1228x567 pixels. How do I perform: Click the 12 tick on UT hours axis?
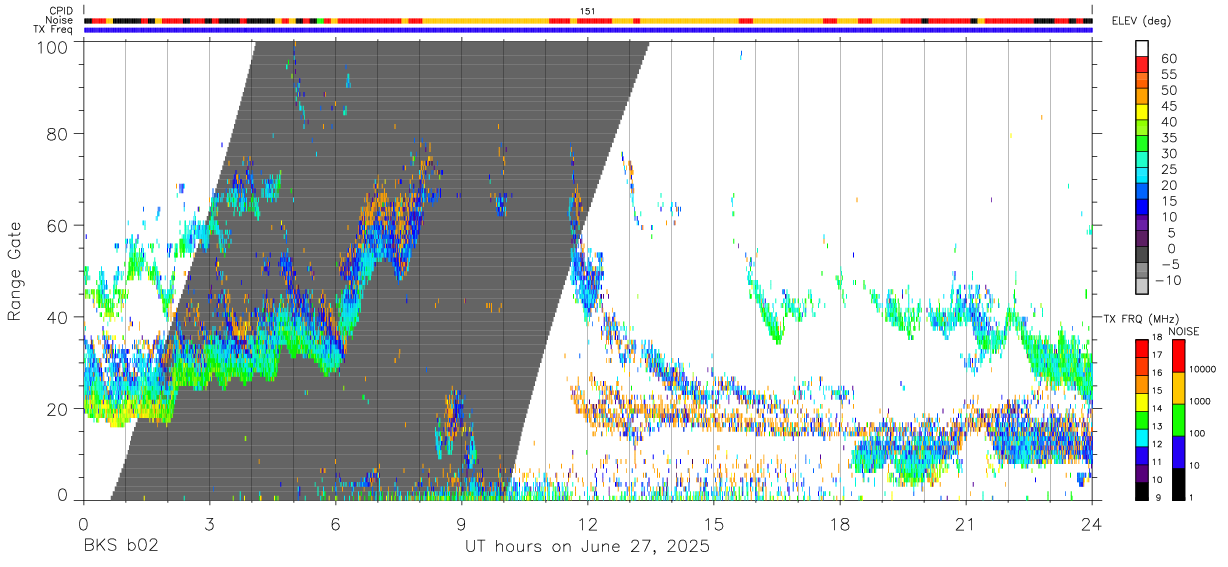587,524
